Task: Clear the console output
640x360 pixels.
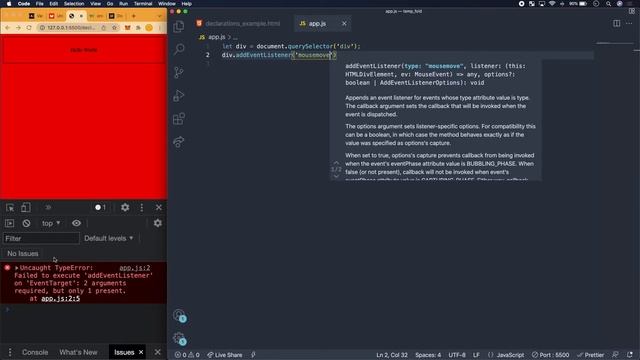Action: [27, 223]
